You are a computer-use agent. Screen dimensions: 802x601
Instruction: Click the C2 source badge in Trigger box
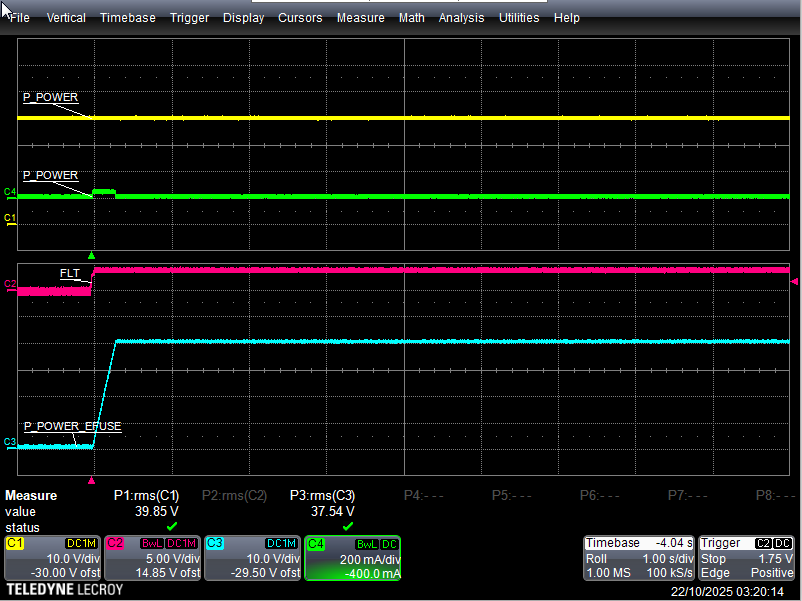(763, 543)
